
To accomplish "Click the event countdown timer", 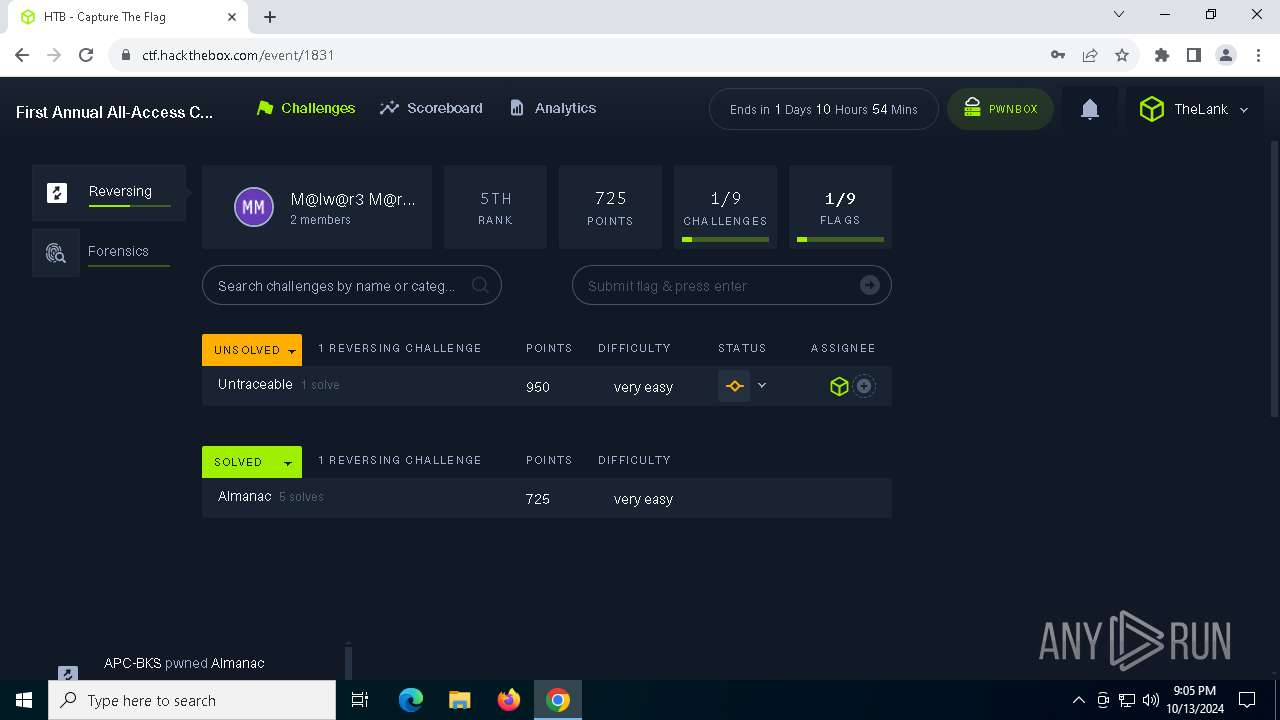I will pos(823,109).
